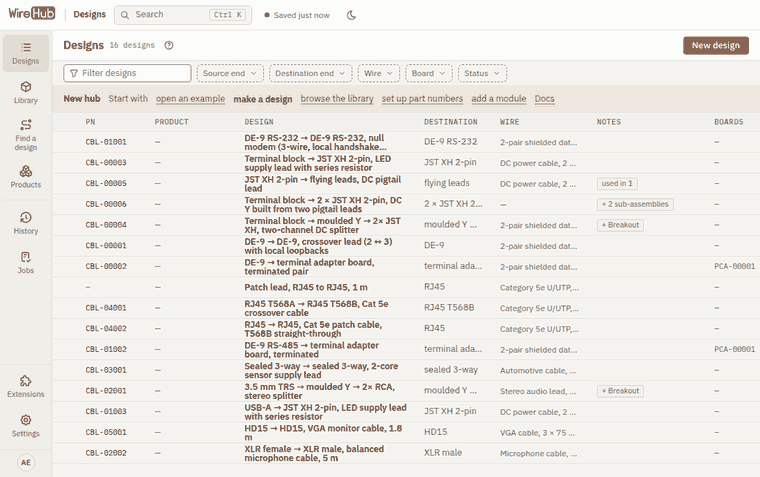Viewport: 760px width, 477px height.
Task: Open Products in the sidebar
Action: 26,177
